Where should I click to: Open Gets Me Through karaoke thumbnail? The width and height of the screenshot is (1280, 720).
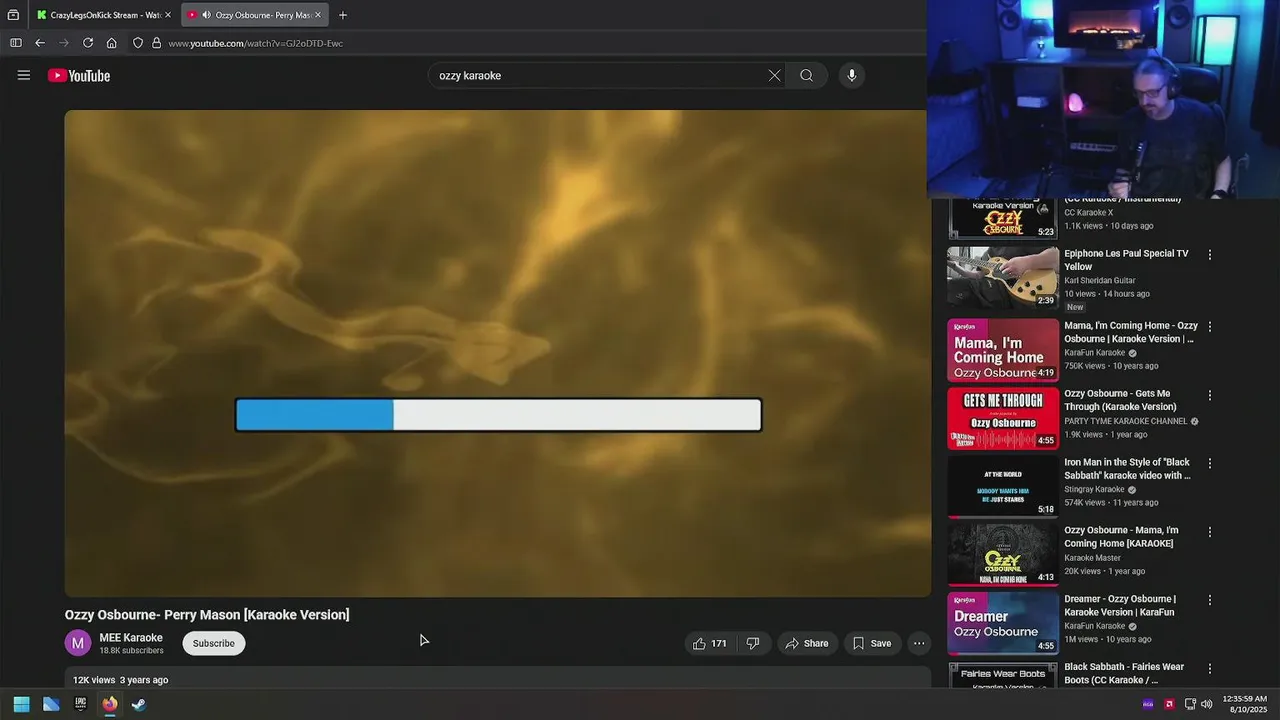[x=1003, y=418]
